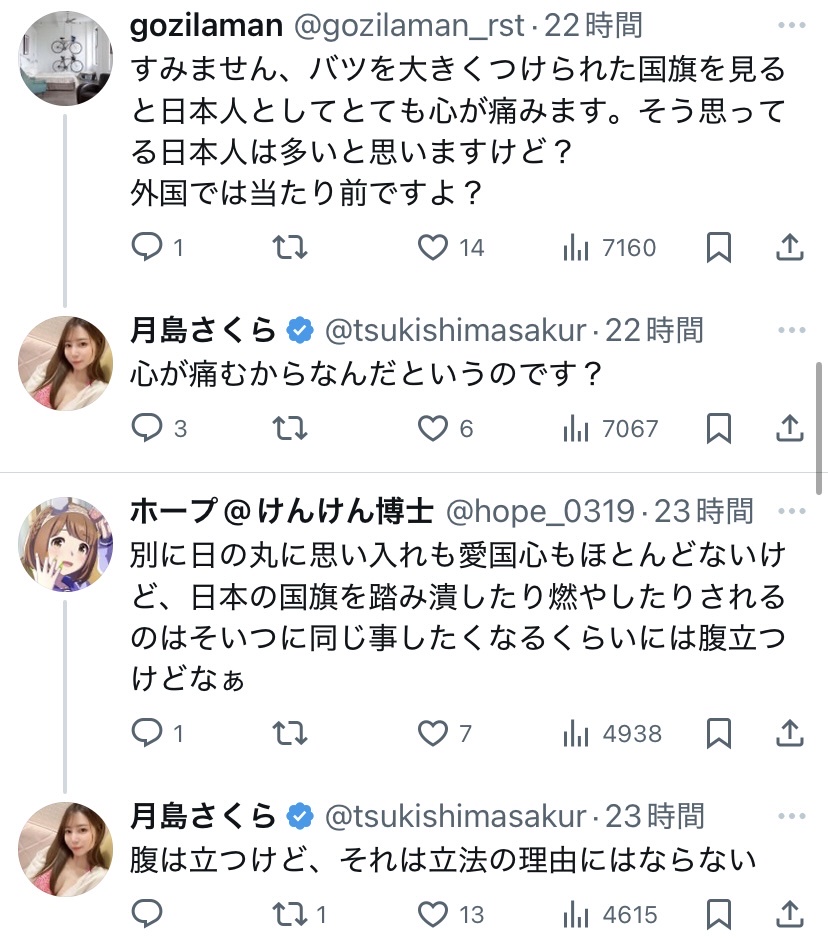Viewport: 828px width, 945px height.
Task: Like 月島さくら's reply with 6 likes
Action: pos(433,429)
